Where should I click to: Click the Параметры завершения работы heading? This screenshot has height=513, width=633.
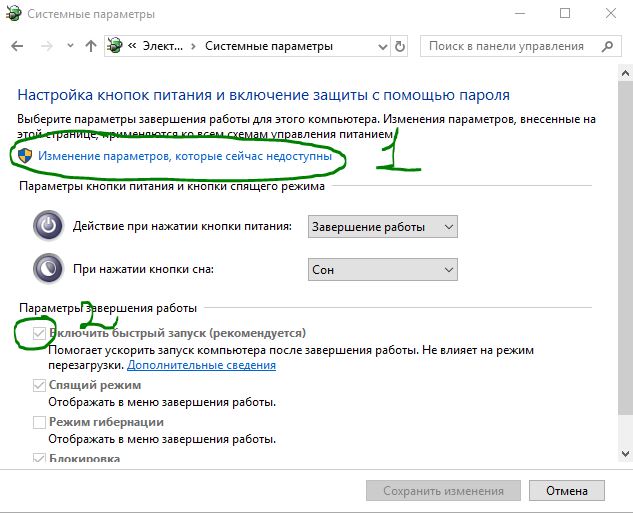pyautogui.click(x=108, y=308)
